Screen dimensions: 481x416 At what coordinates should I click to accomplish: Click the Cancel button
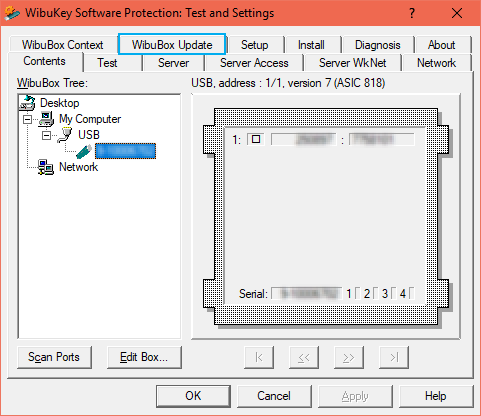point(274,396)
